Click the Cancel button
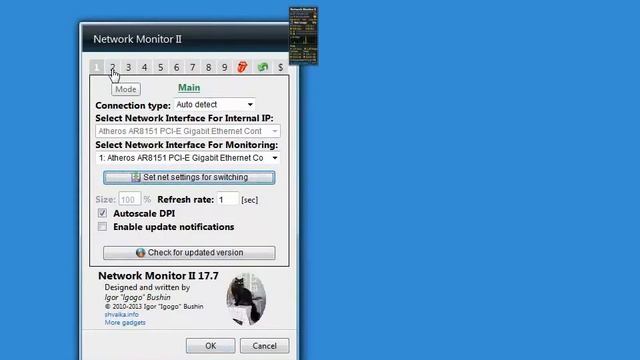 [264, 346]
